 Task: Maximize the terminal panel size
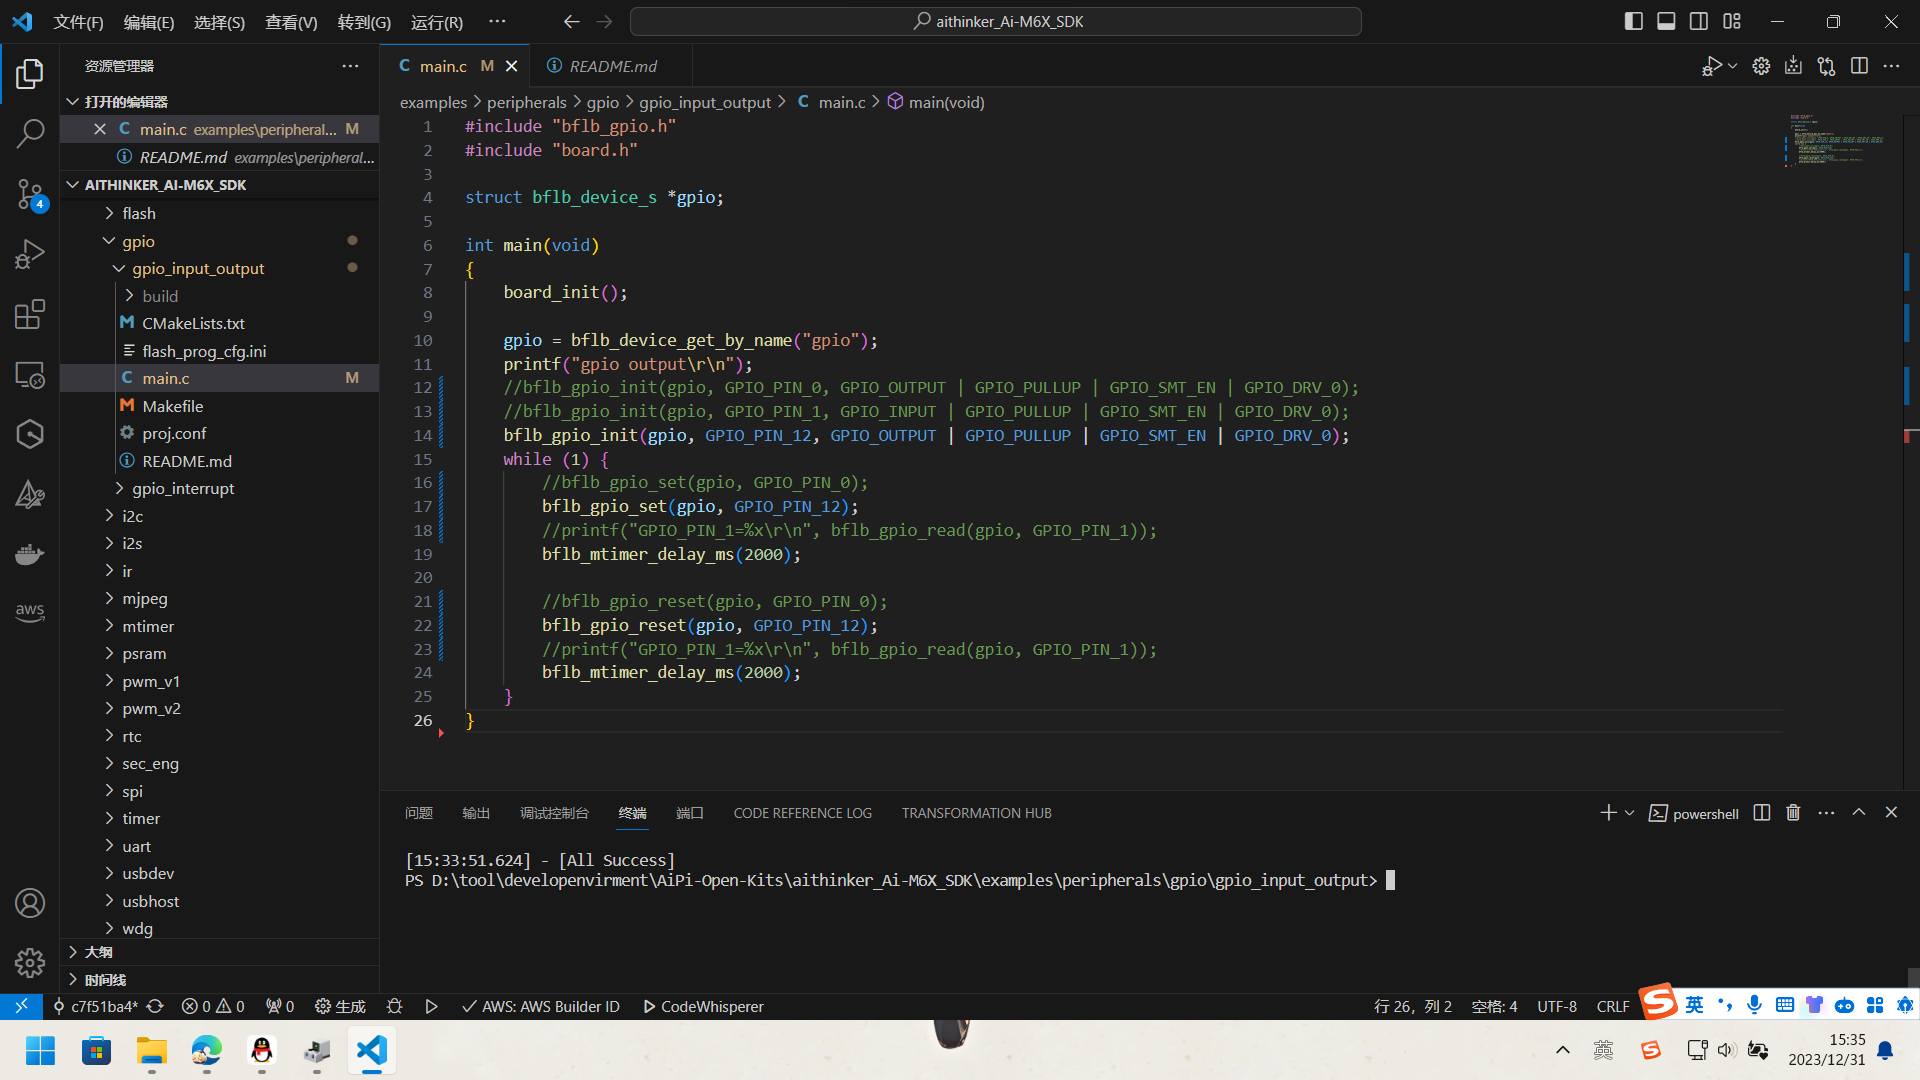click(x=1859, y=813)
